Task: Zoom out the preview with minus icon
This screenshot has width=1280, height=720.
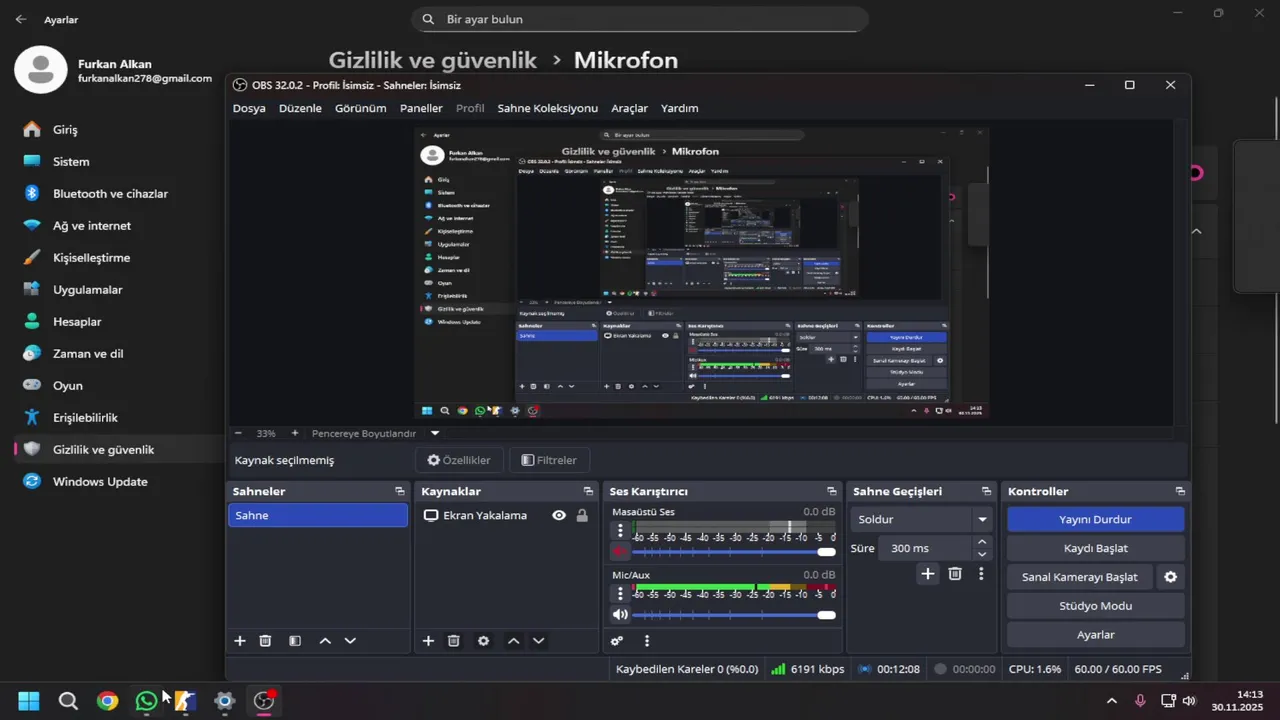Action: [238, 433]
